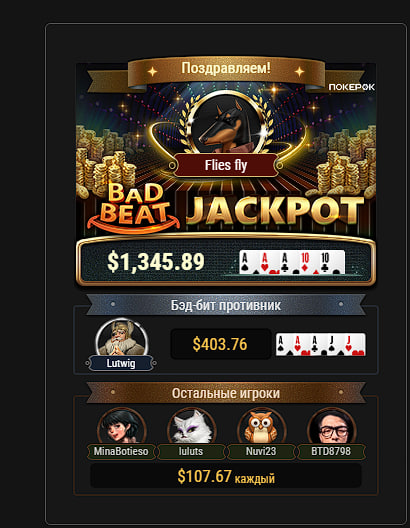
Task: Click the luluts name tag
Action: pos(191,451)
